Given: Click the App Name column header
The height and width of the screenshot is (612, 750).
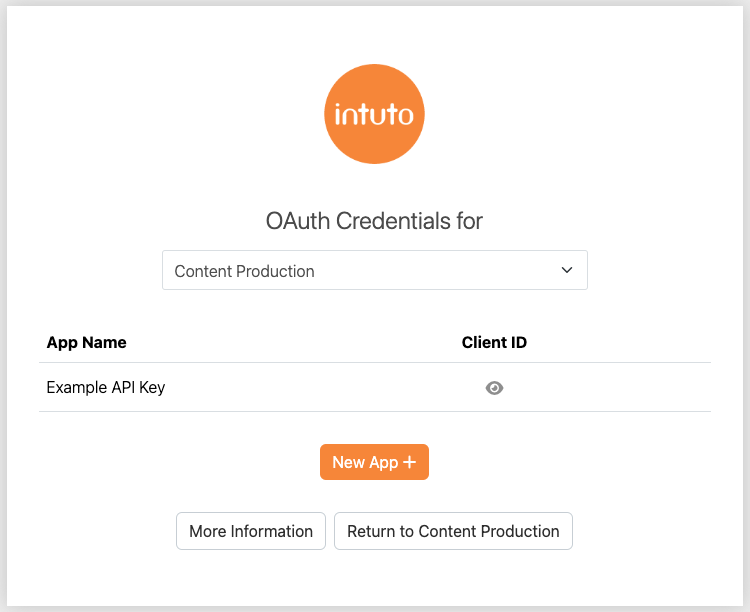Looking at the screenshot, I should 87,342.
